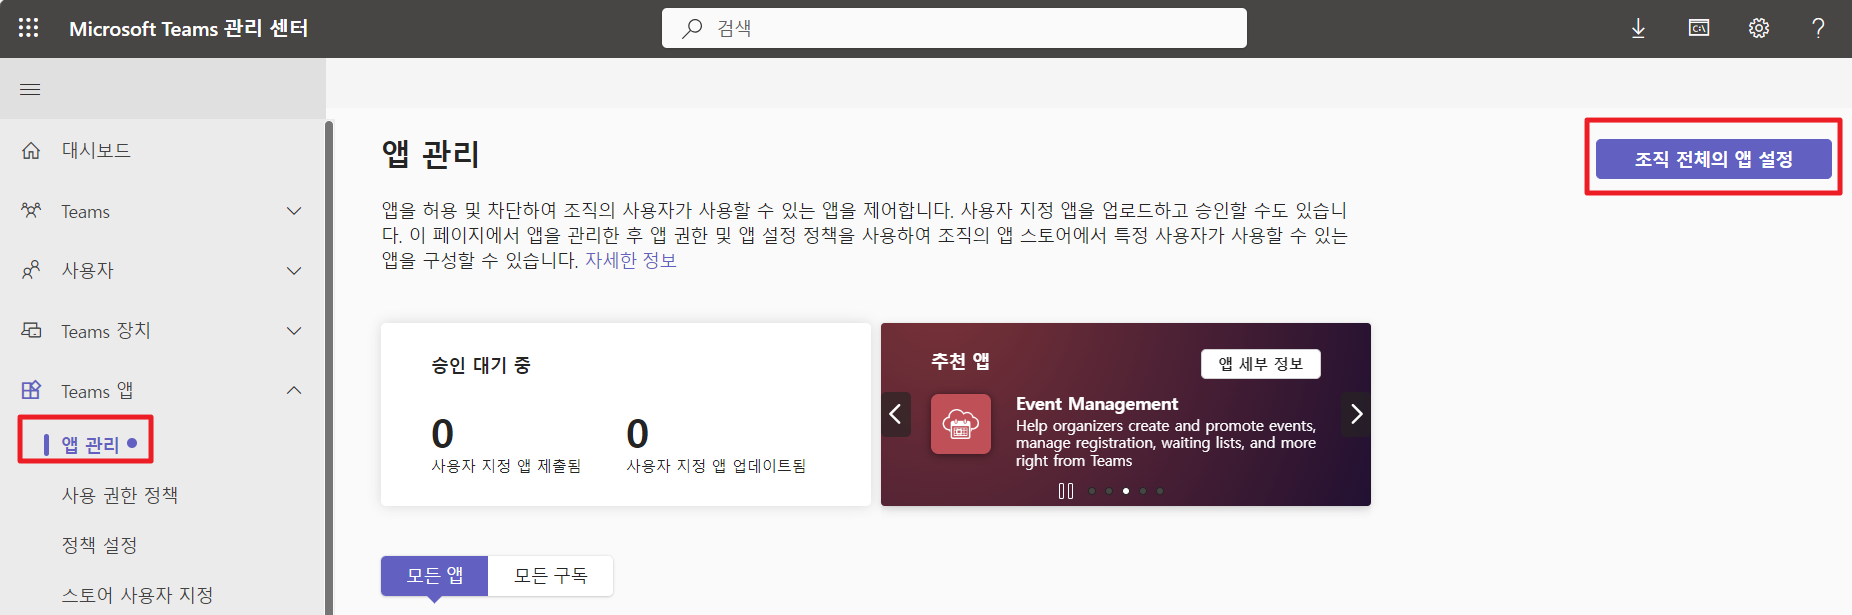Image resolution: width=1852 pixels, height=615 pixels.
Task: Pause the featured apps carousel
Action: point(1066,491)
